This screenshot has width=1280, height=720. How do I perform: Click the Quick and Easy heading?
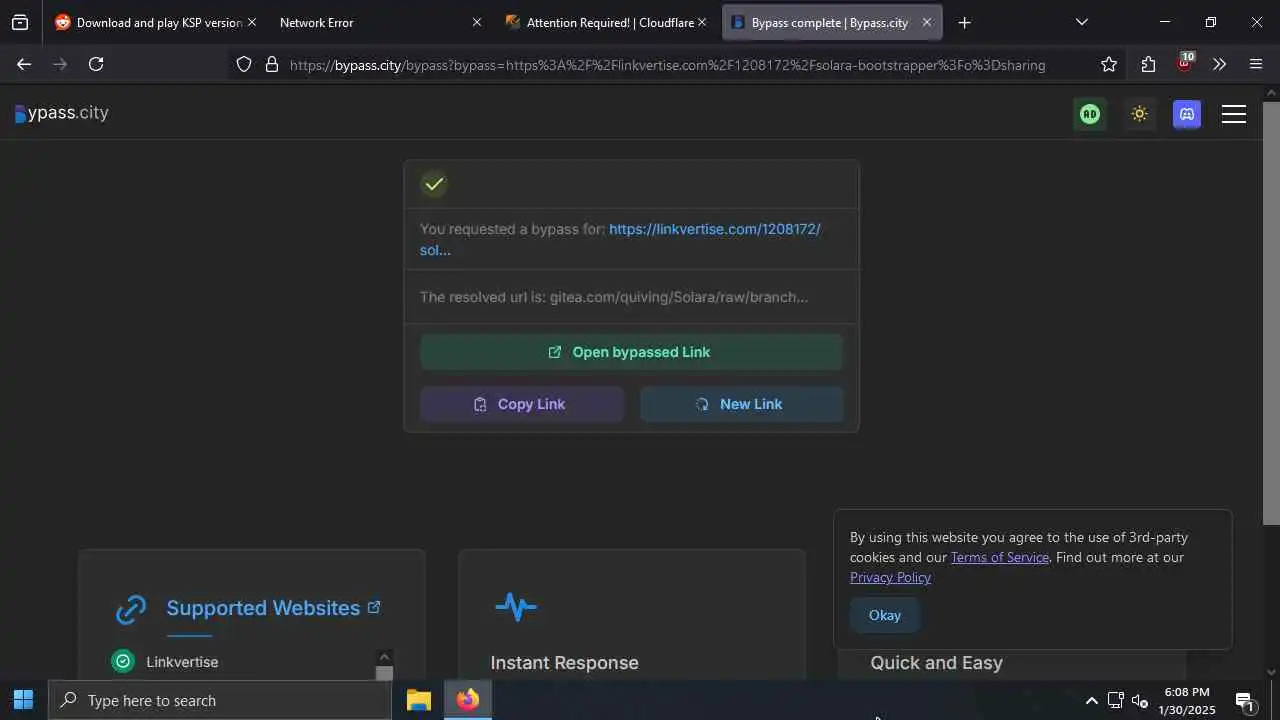(x=936, y=663)
